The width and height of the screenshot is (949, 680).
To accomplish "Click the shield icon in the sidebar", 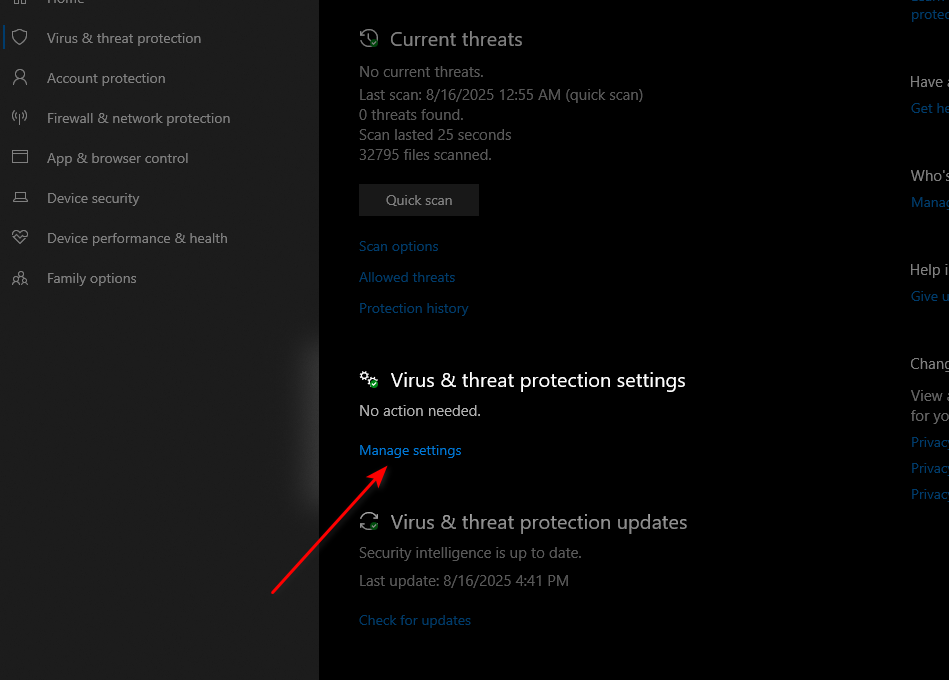I will click(x=19, y=38).
